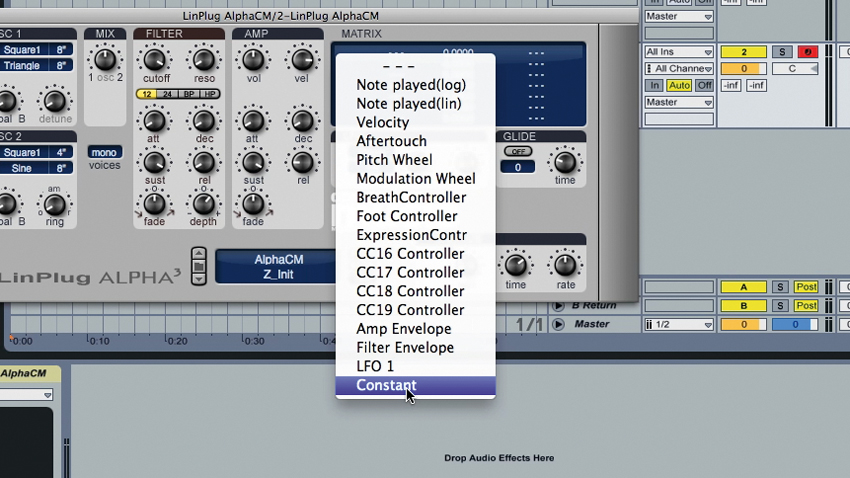Open track 2 Master output dropdown
The width and height of the screenshot is (850, 478).
point(679,102)
